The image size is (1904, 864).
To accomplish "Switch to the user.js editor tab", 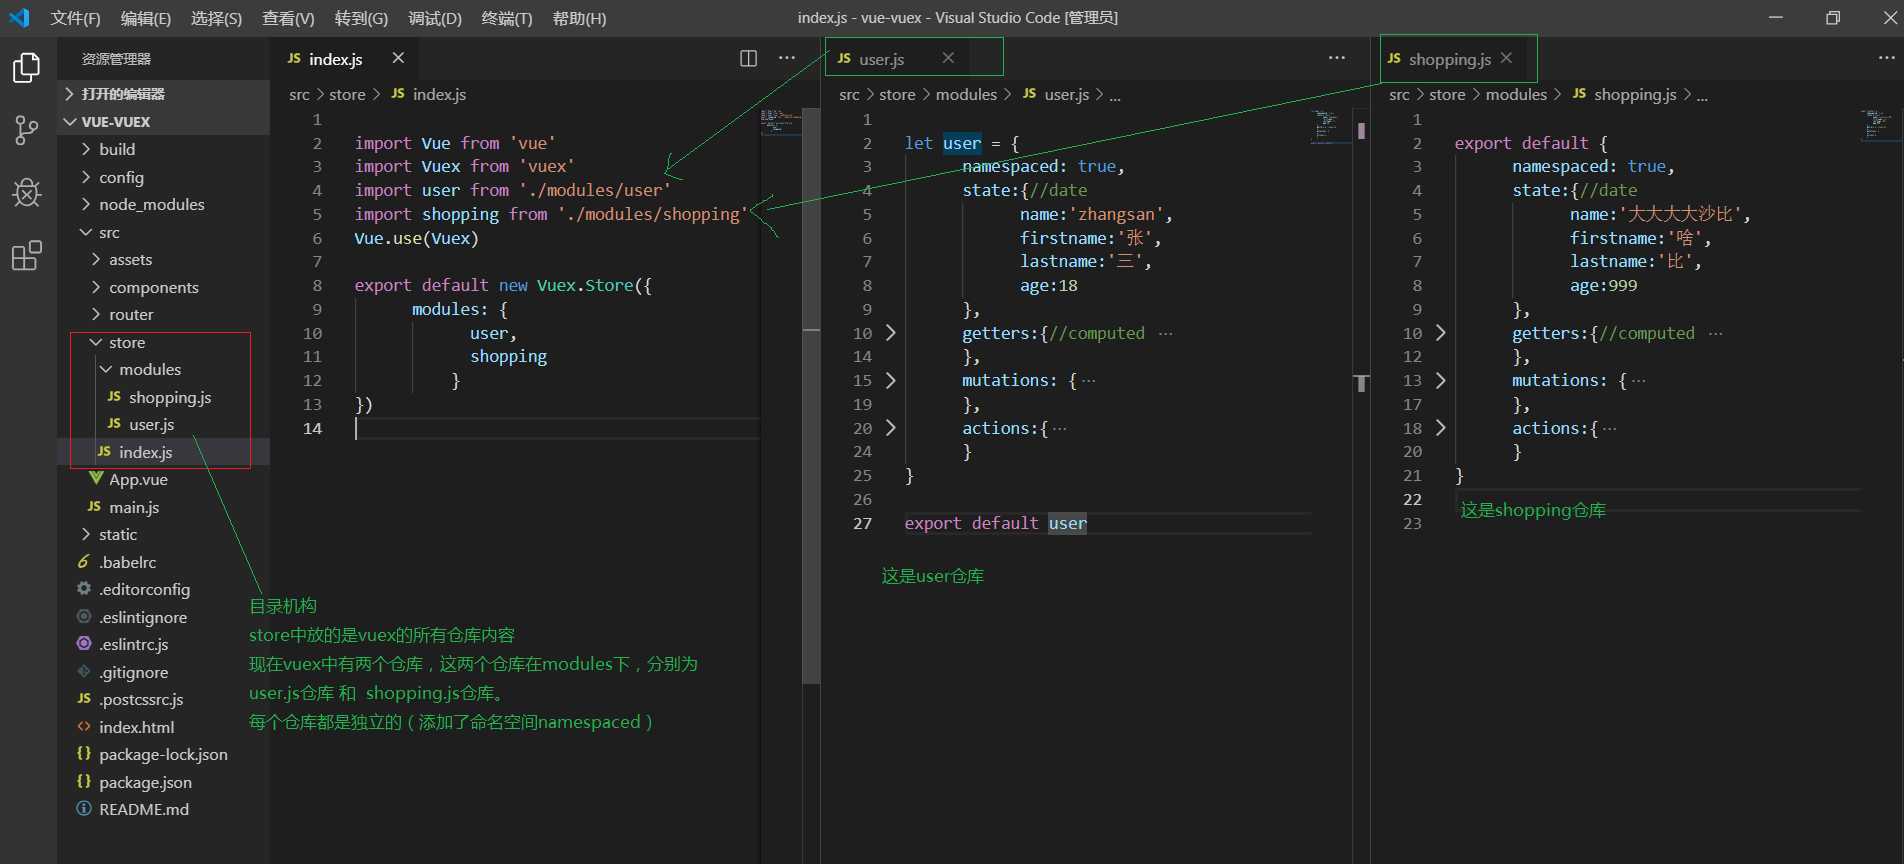I will (896, 59).
